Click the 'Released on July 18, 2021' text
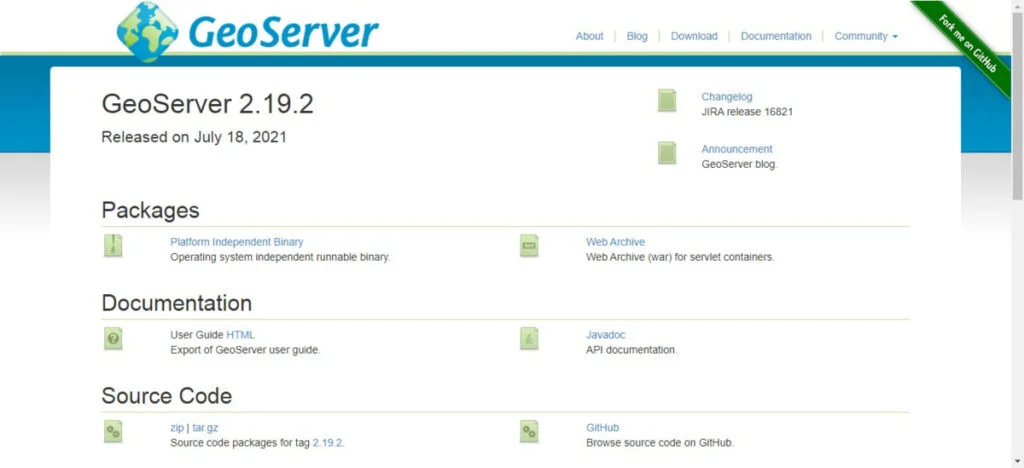 click(194, 137)
